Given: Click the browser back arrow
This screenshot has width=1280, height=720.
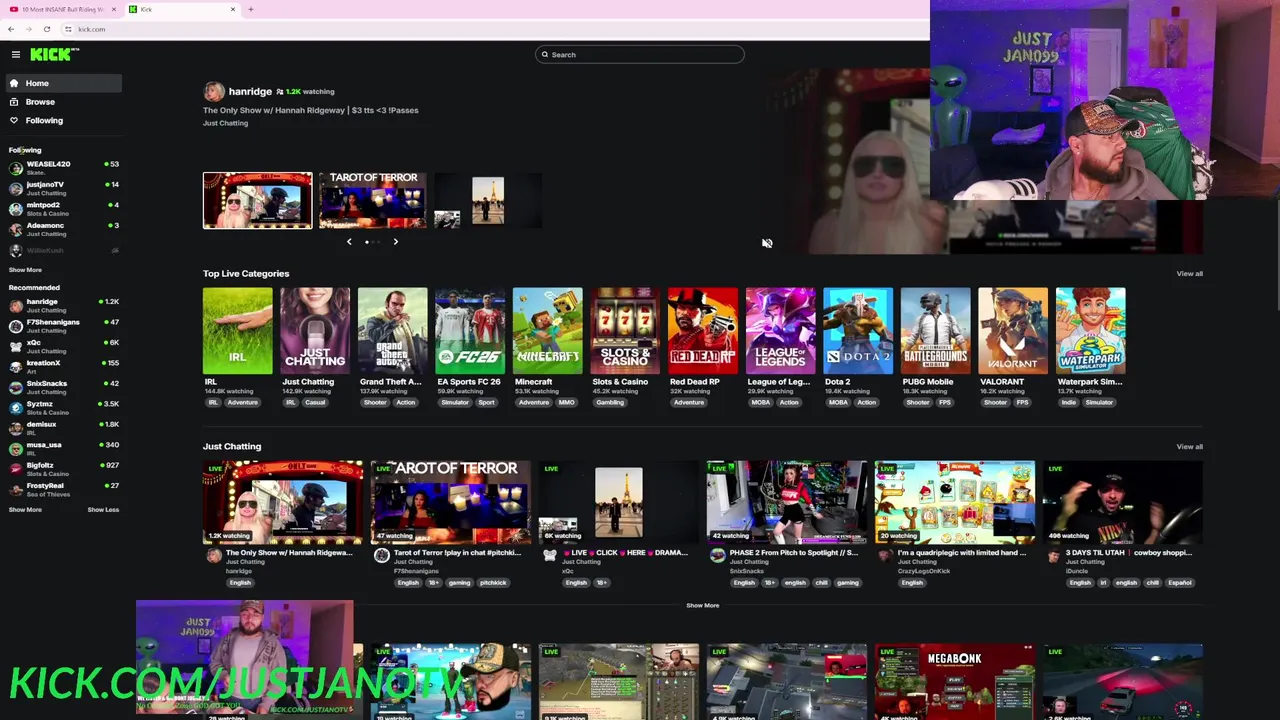Looking at the screenshot, I should pos(10,29).
